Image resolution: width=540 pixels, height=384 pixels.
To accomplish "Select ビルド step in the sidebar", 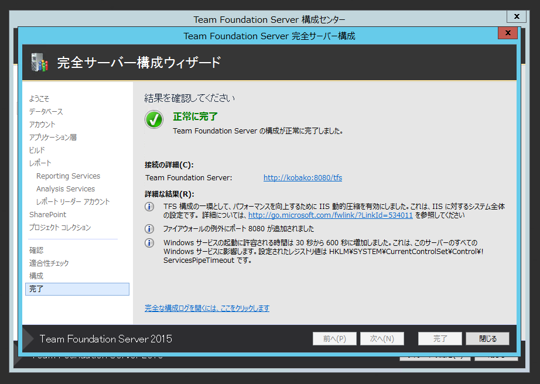I will point(37,150).
